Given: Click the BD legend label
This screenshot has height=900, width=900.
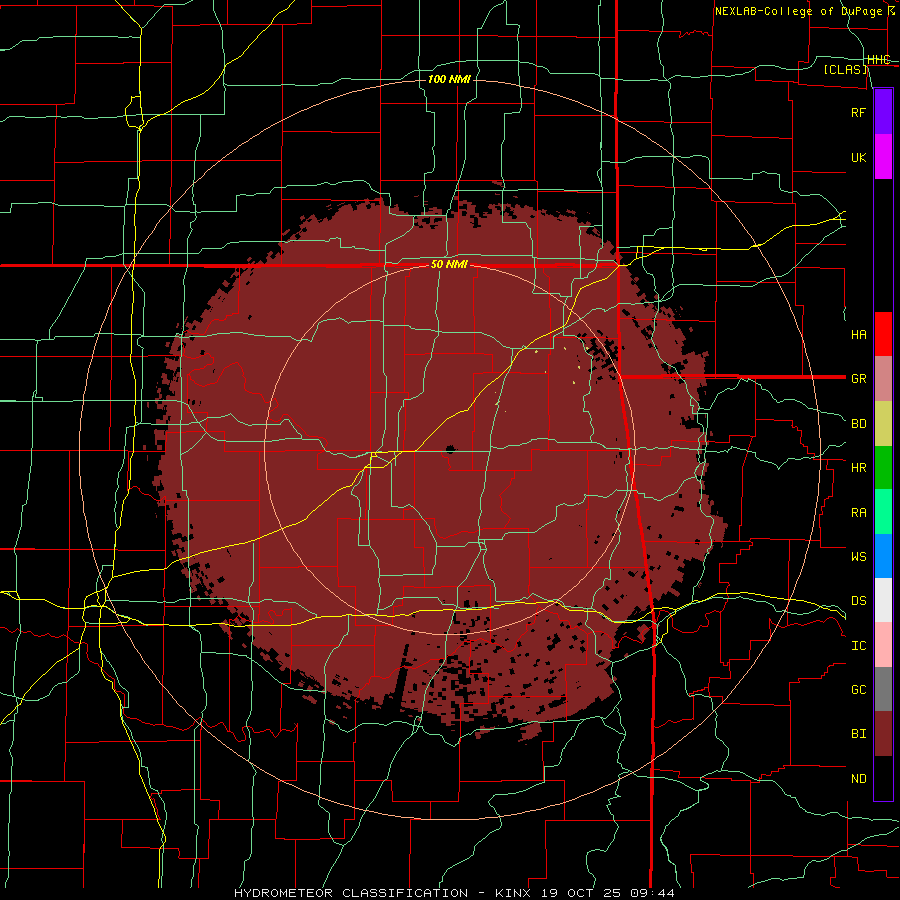Looking at the screenshot, I should coord(858,424).
